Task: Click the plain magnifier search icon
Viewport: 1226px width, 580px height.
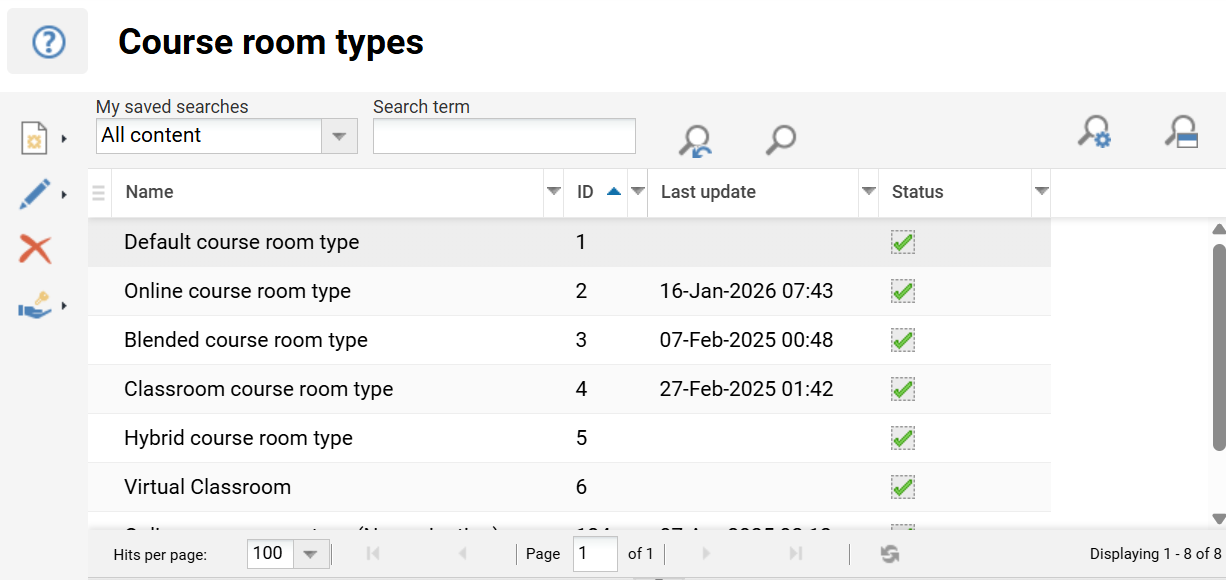Action: point(780,139)
